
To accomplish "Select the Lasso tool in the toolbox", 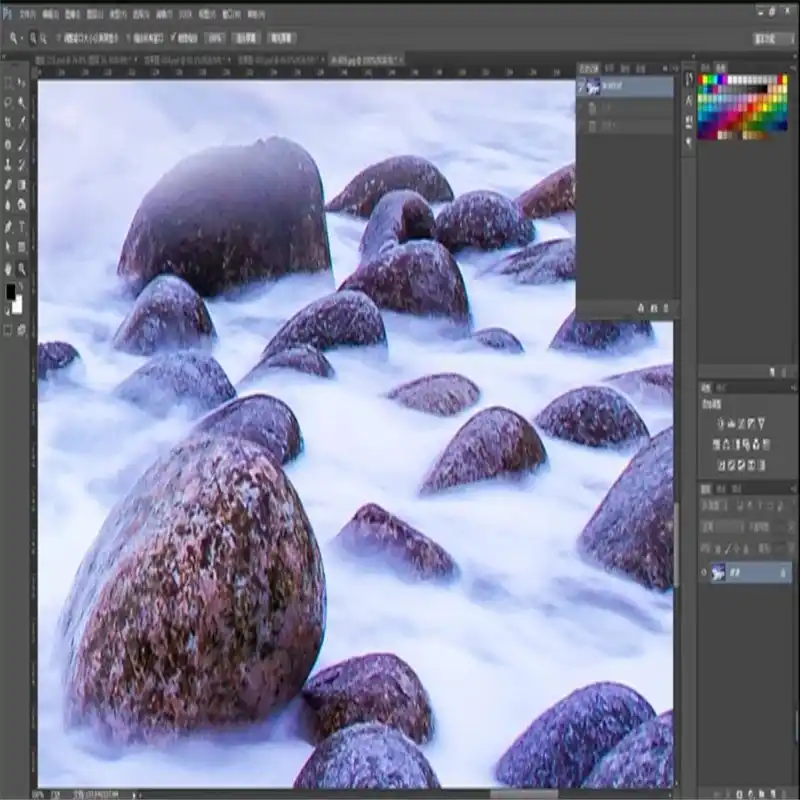I will [x=8, y=102].
